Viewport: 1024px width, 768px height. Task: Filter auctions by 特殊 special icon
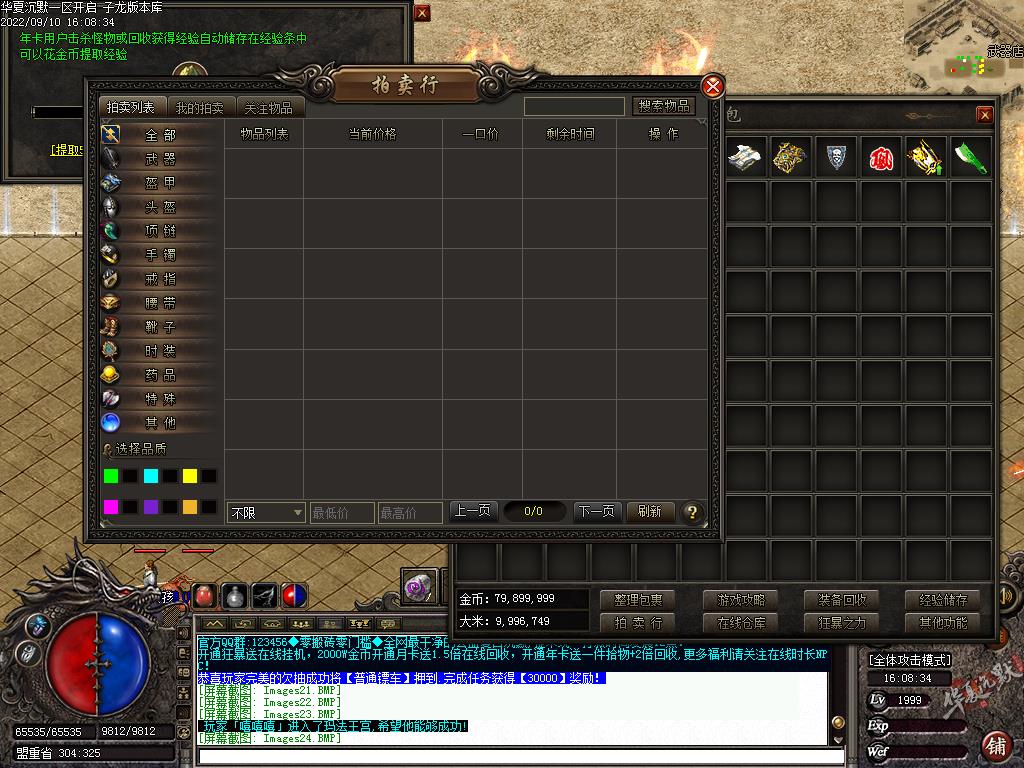tap(111, 398)
